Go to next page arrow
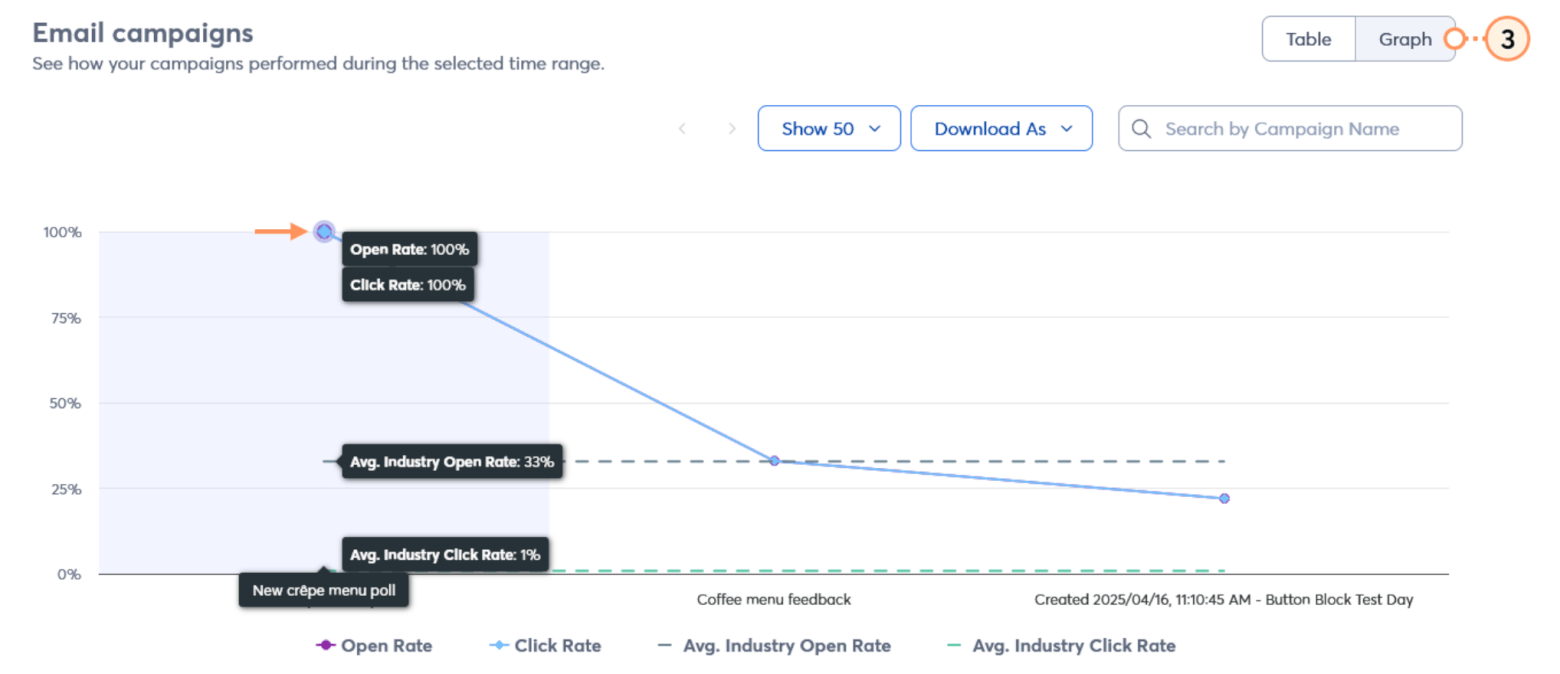The height and width of the screenshot is (674, 1560). point(732,128)
